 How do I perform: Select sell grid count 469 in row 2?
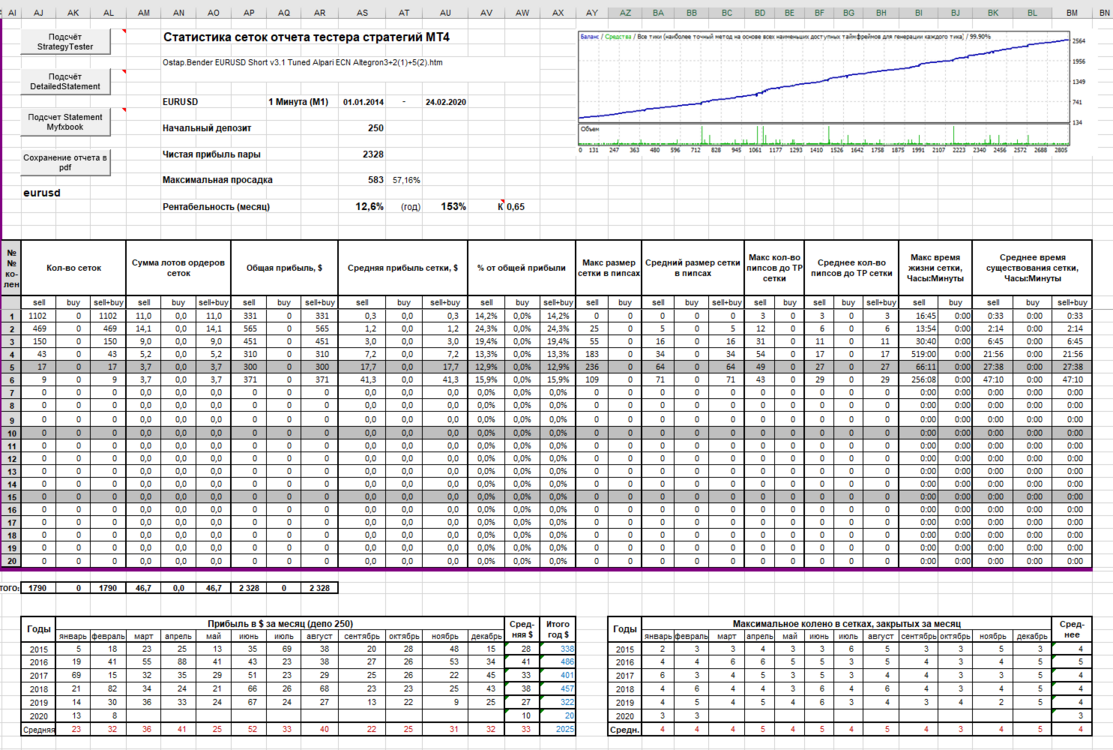click(x=39, y=329)
